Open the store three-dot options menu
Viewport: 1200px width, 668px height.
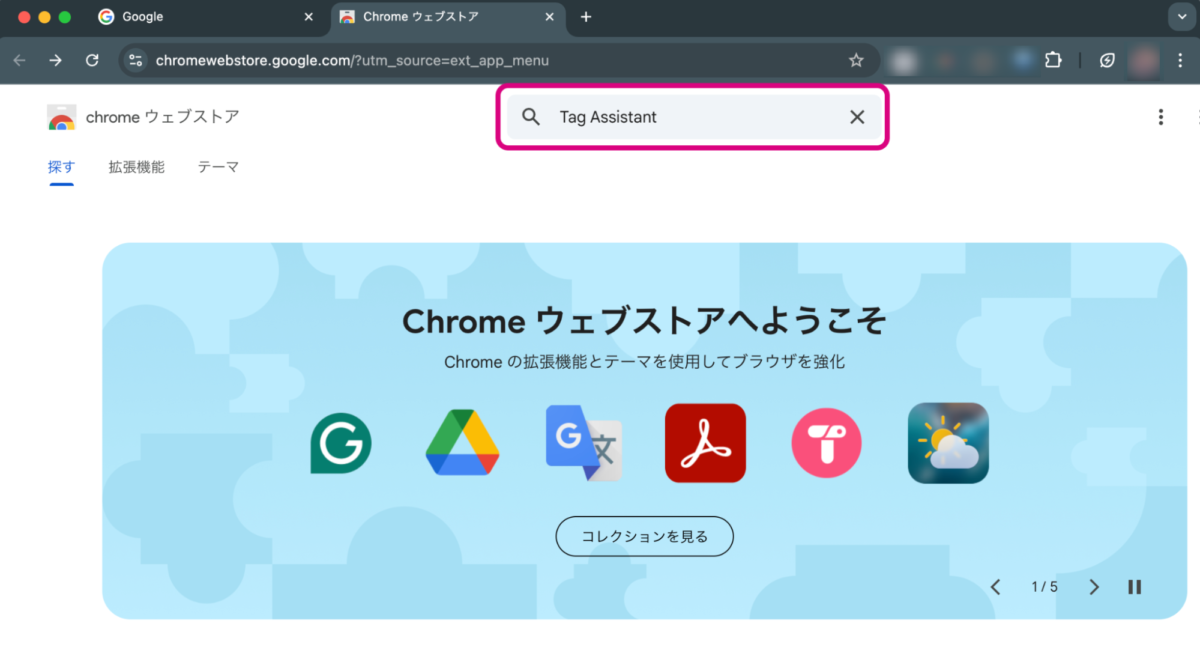coord(1161,117)
